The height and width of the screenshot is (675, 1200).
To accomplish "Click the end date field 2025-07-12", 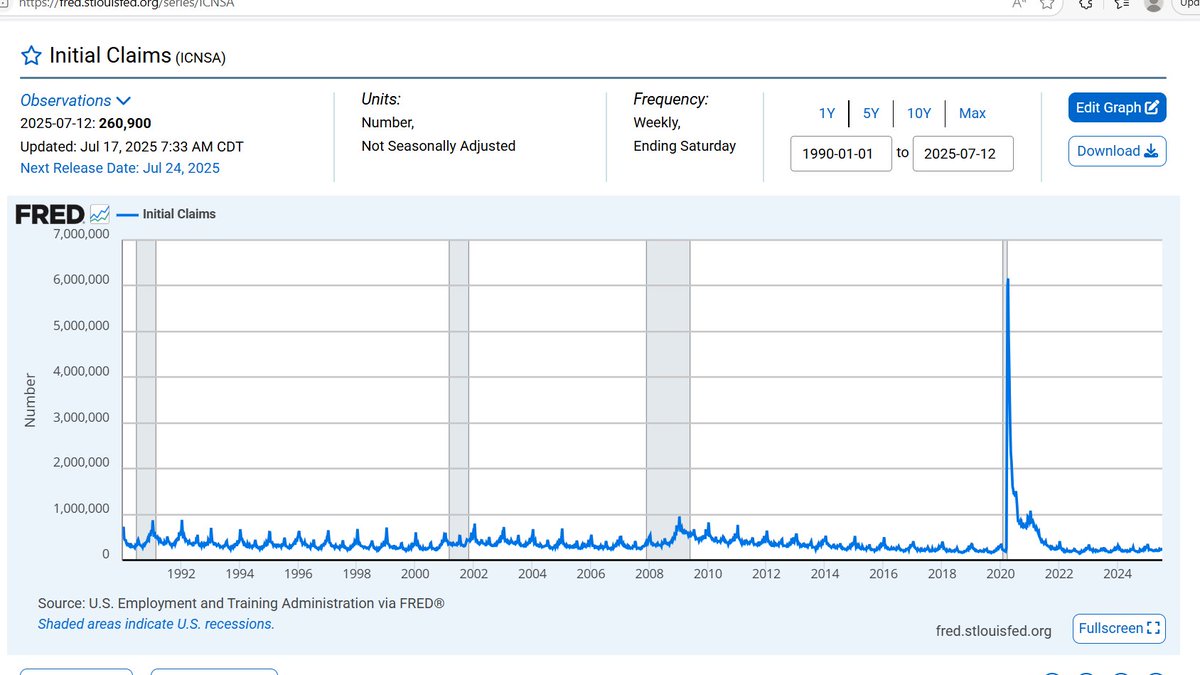I will (963, 154).
